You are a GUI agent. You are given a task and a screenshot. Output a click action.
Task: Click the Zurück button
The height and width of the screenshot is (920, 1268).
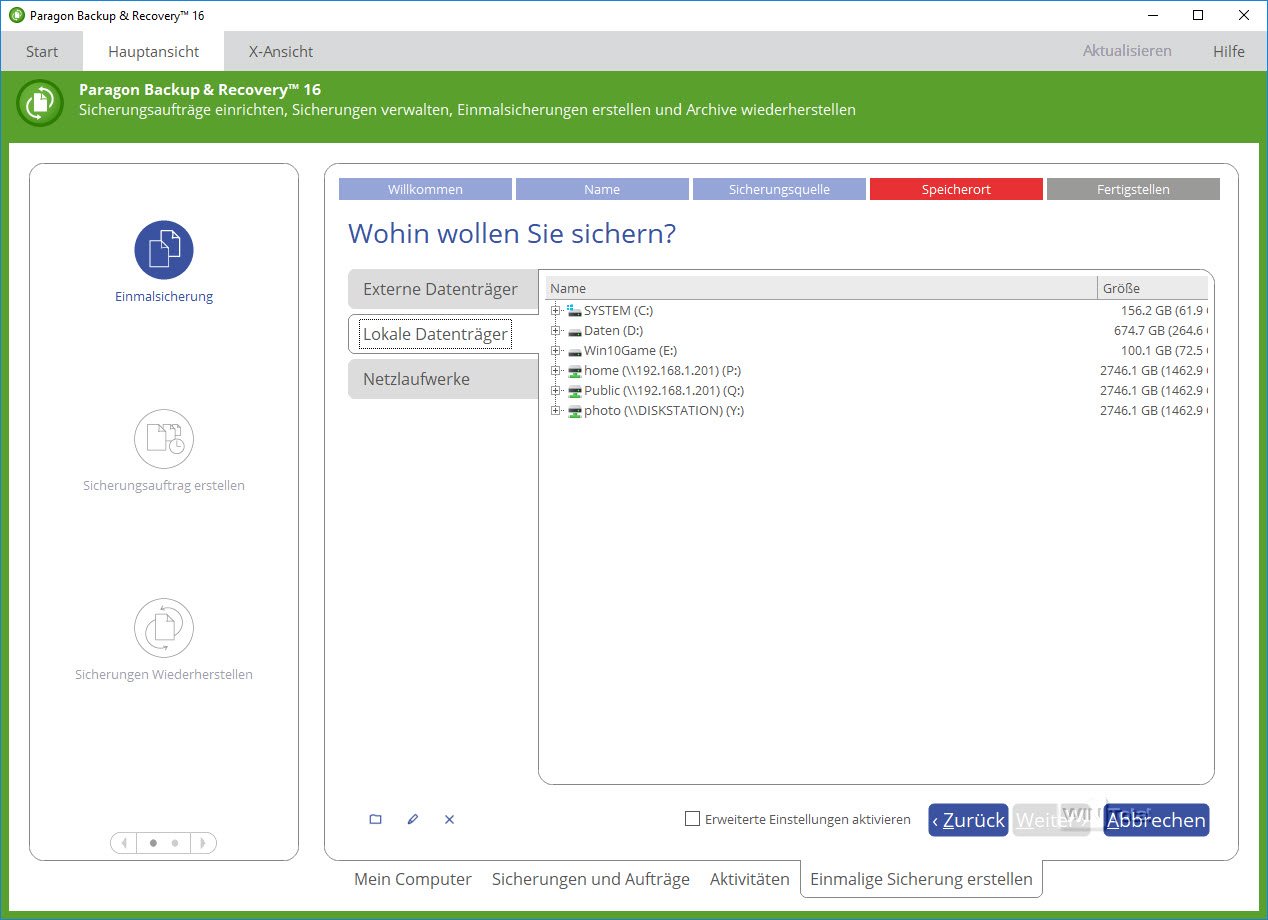[x=968, y=820]
